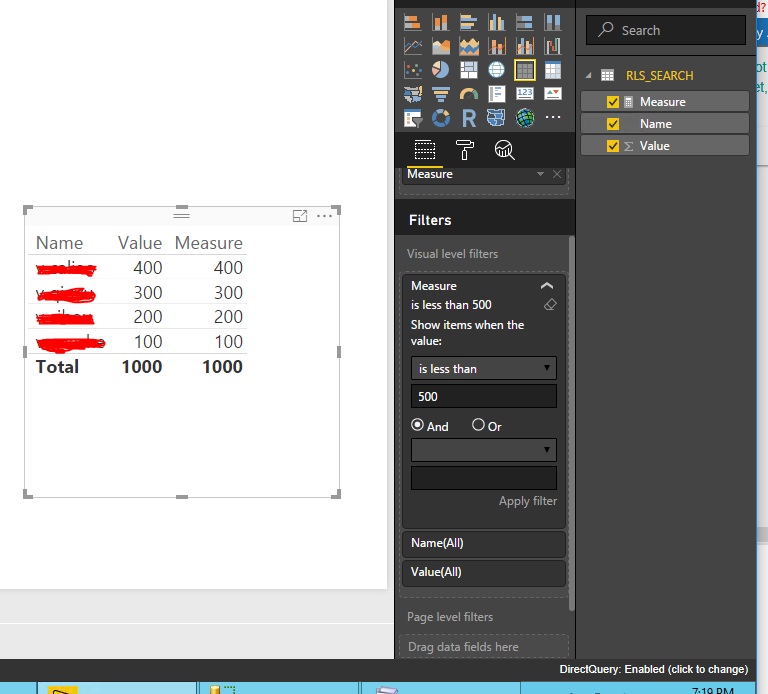Open Focus mode on the table visual
768x694 pixels.
(x=300, y=215)
